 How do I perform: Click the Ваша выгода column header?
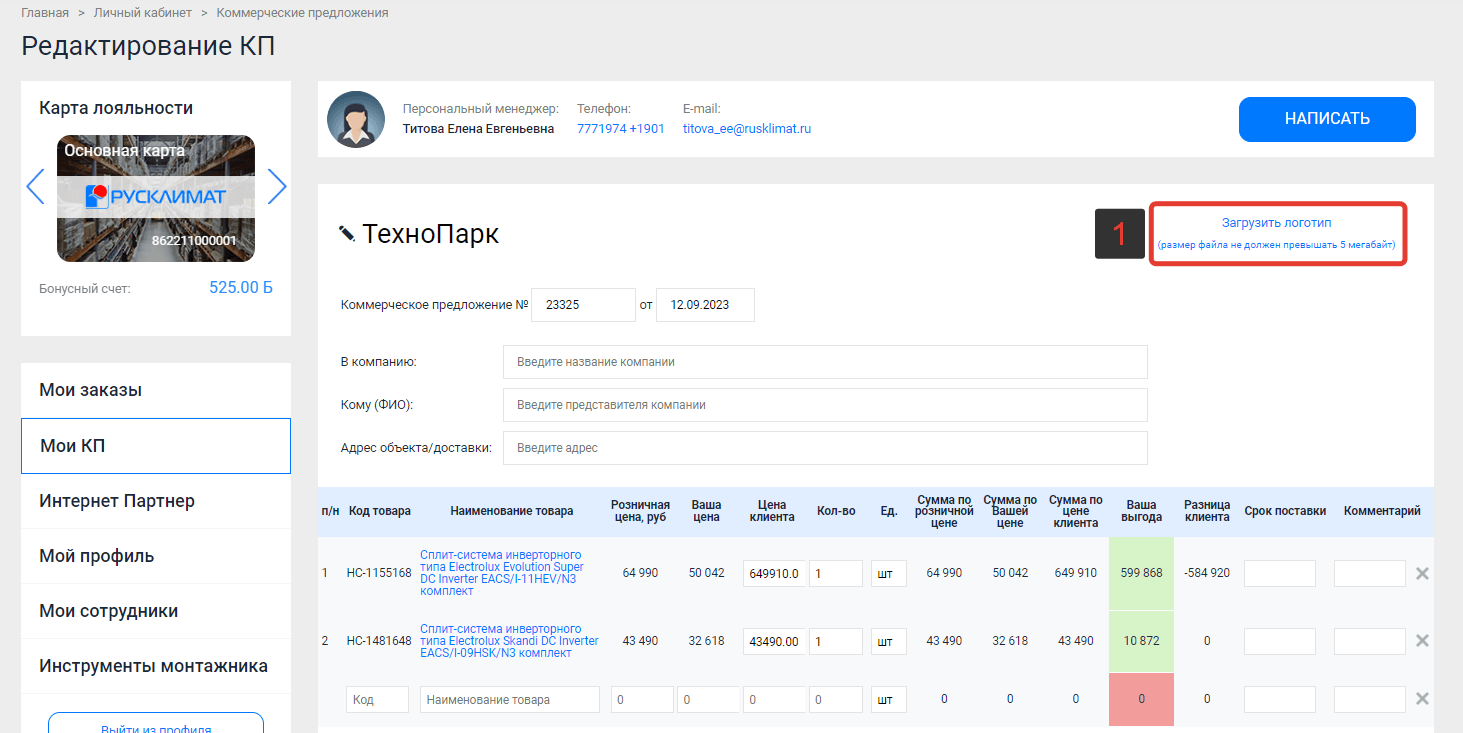[1141, 511]
